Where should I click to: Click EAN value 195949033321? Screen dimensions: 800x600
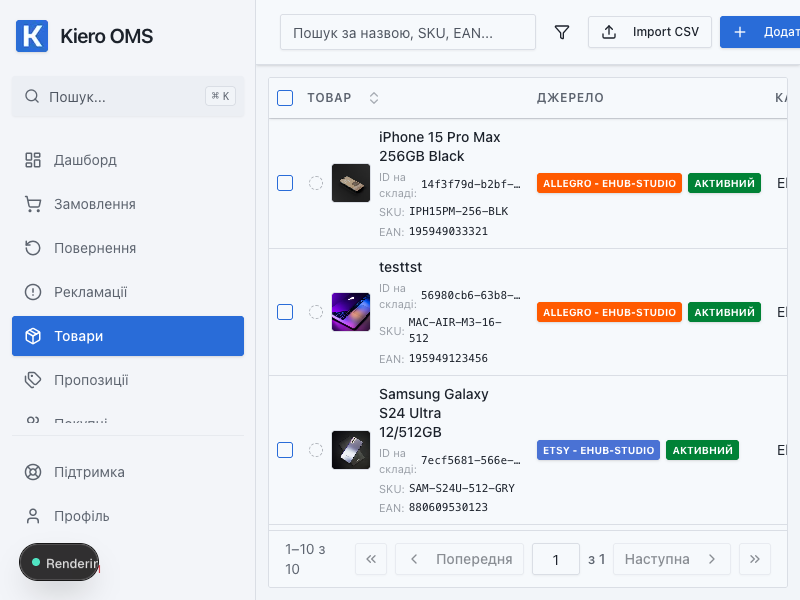[448, 231]
